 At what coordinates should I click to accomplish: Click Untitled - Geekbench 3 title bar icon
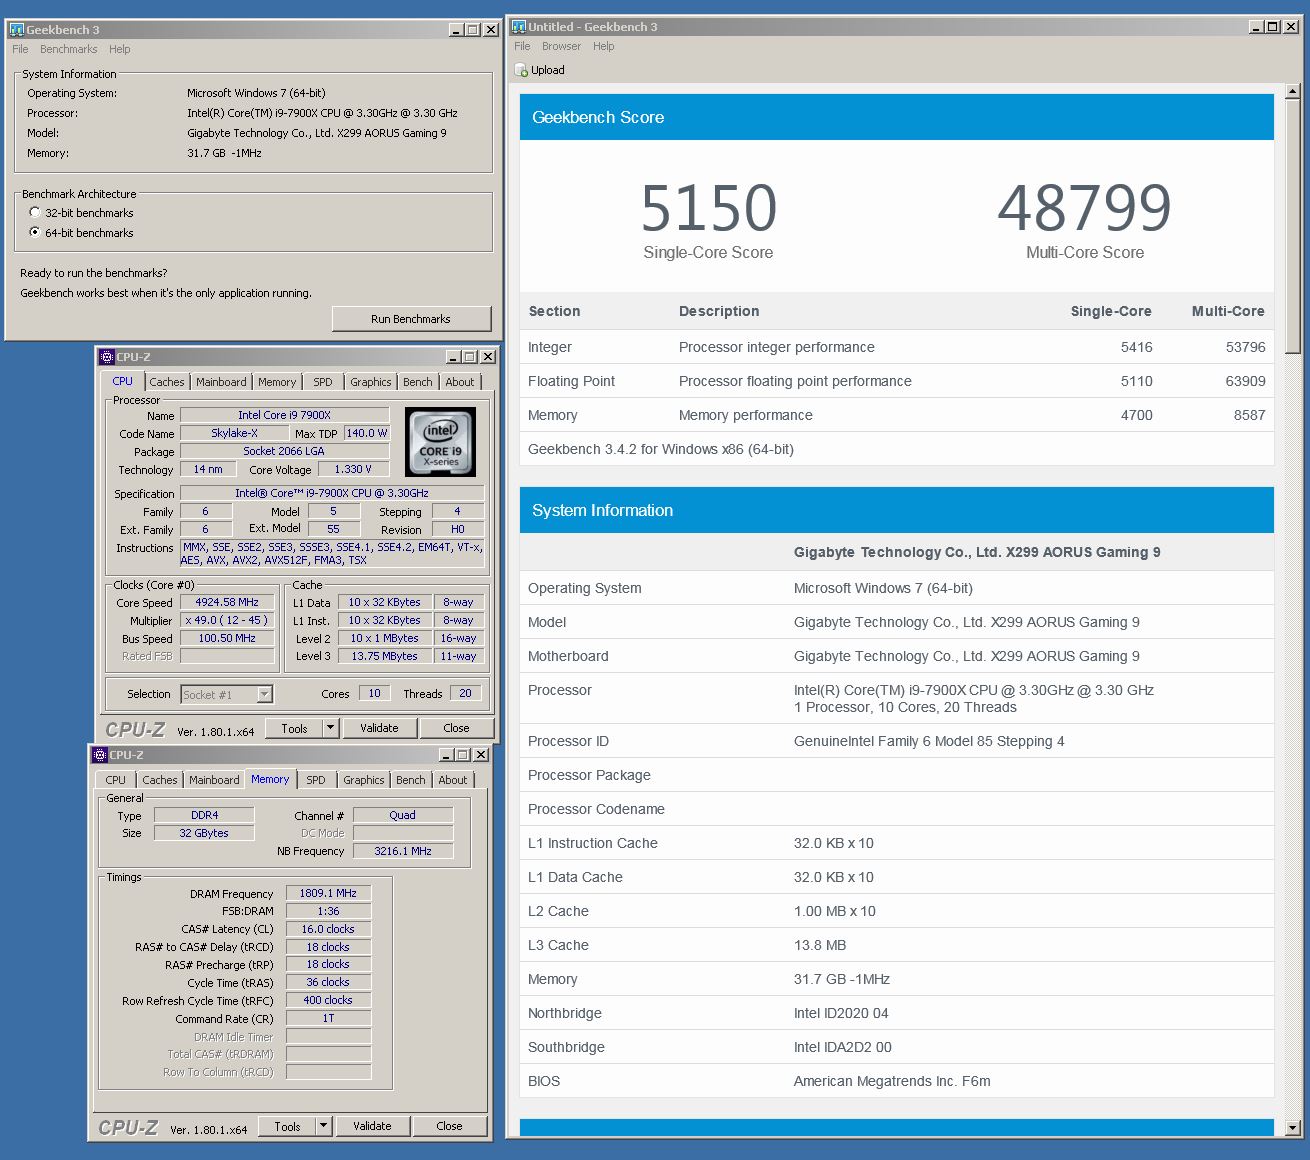[x=519, y=27]
